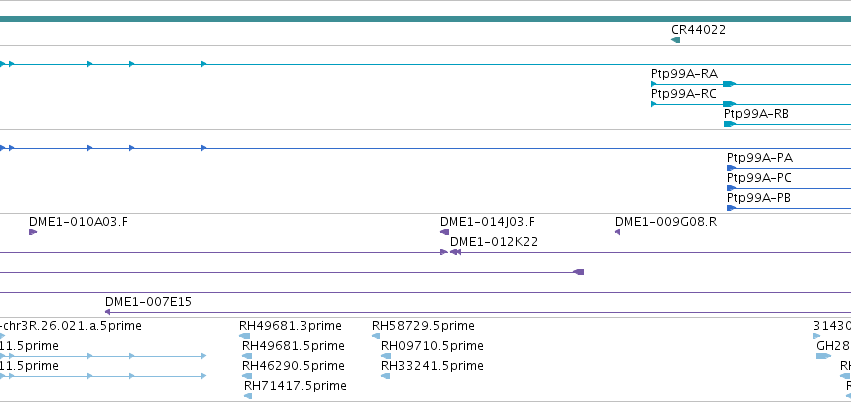
Task: Click the DME1-014J03.F label
Action: (x=487, y=222)
